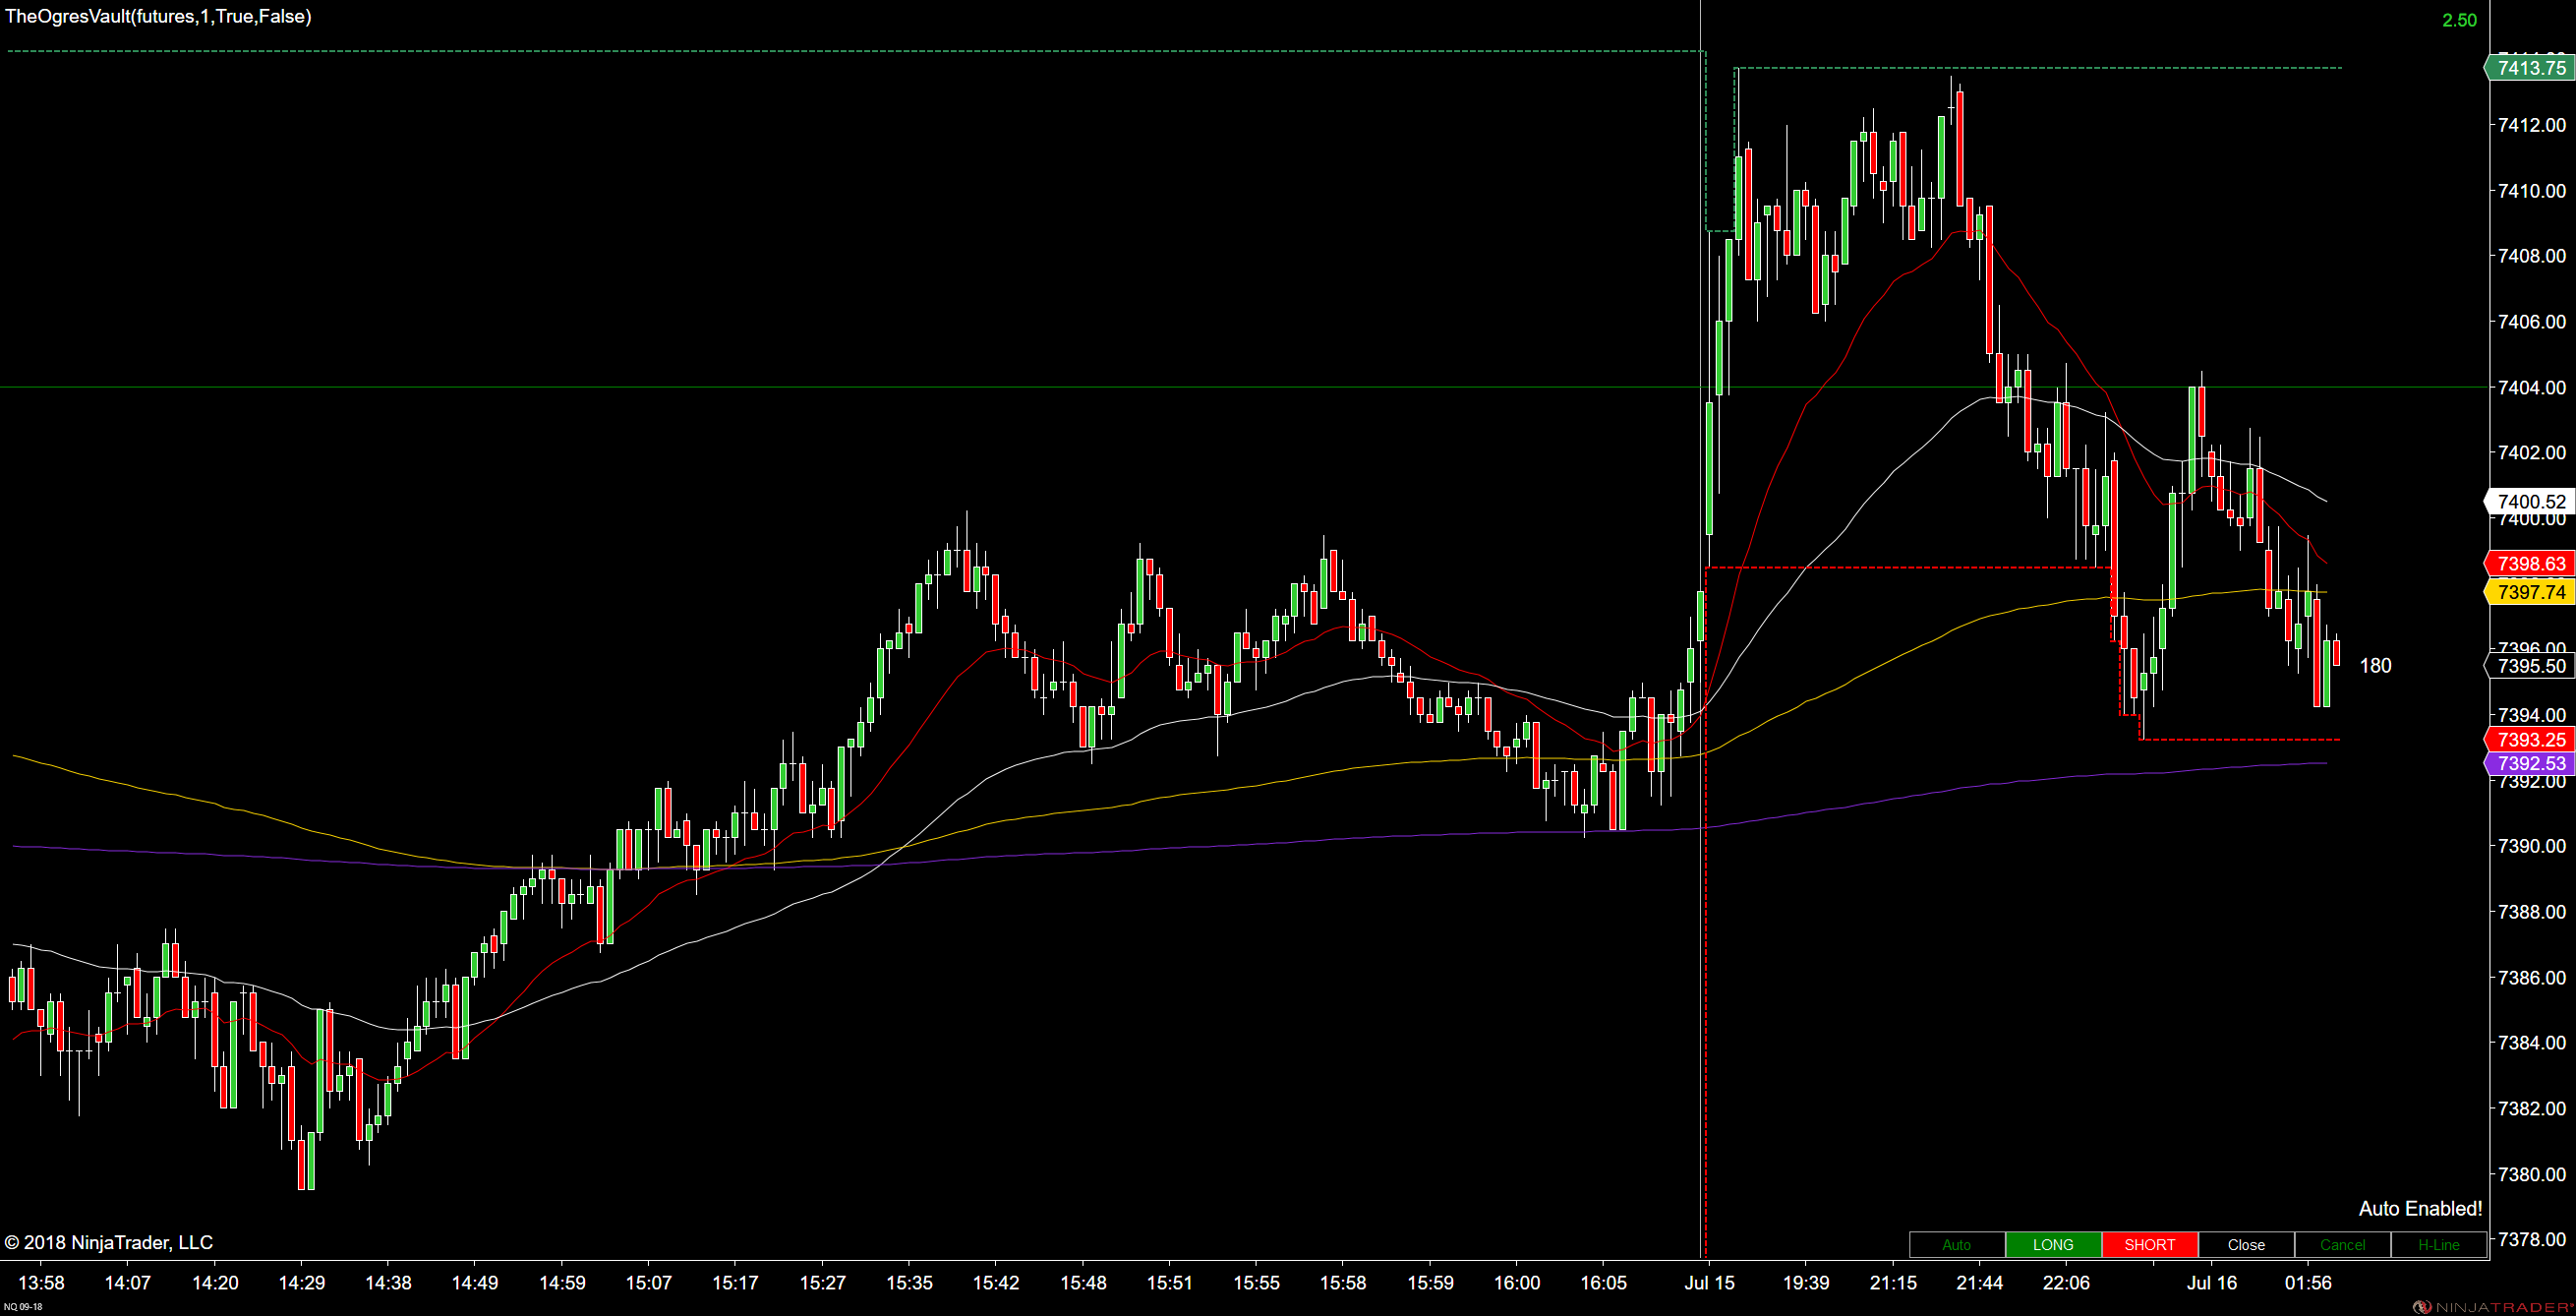This screenshot has height=1316, width=2576.
Task: Click the 13:58 time label
Action: coord(41,1283)
